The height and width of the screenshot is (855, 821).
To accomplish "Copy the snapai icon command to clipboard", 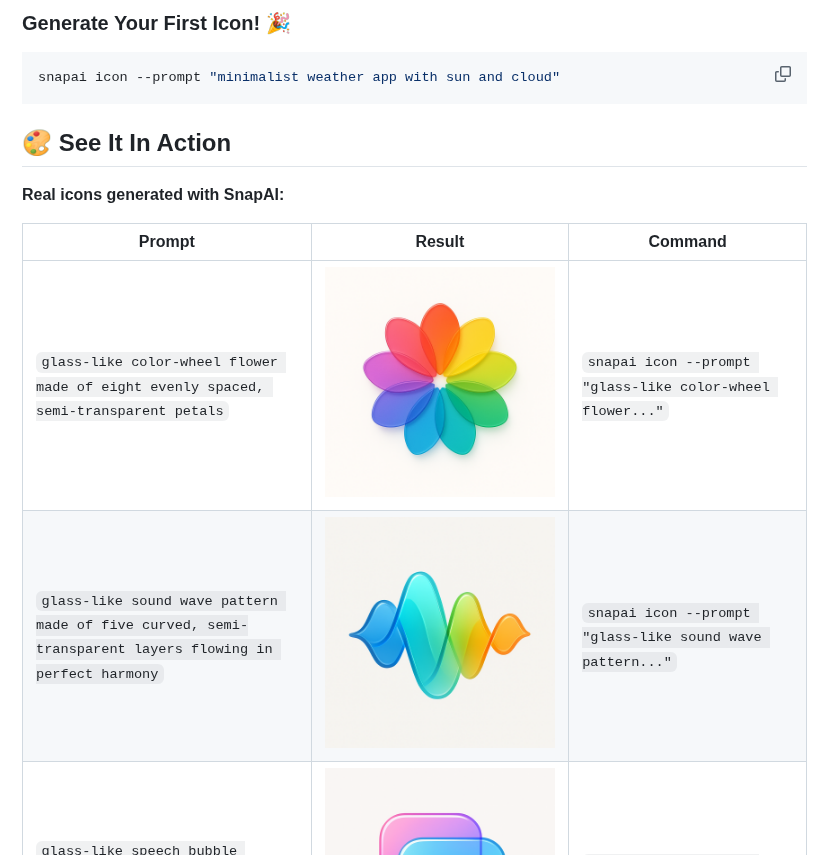I will click(x=782, y=74).
